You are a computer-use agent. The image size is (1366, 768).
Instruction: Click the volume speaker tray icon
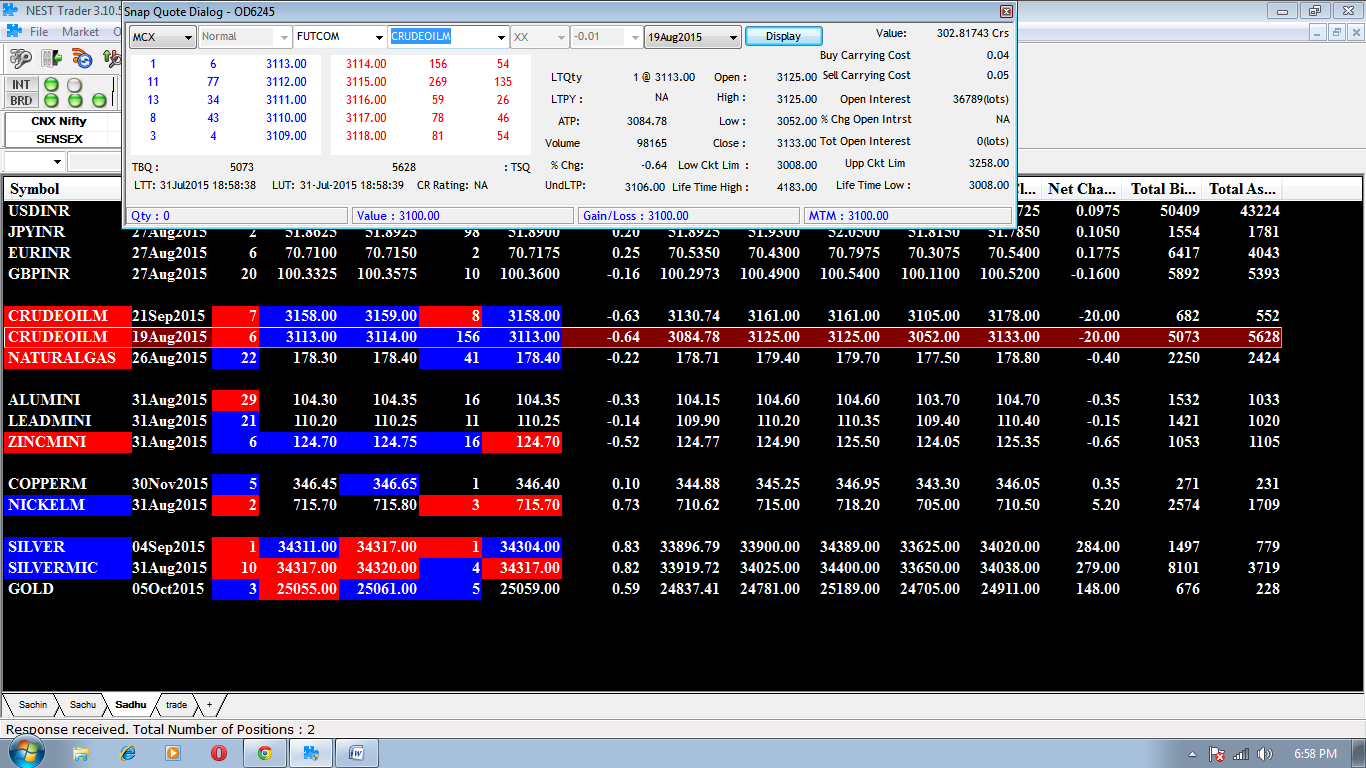(x=1265, y=754)
